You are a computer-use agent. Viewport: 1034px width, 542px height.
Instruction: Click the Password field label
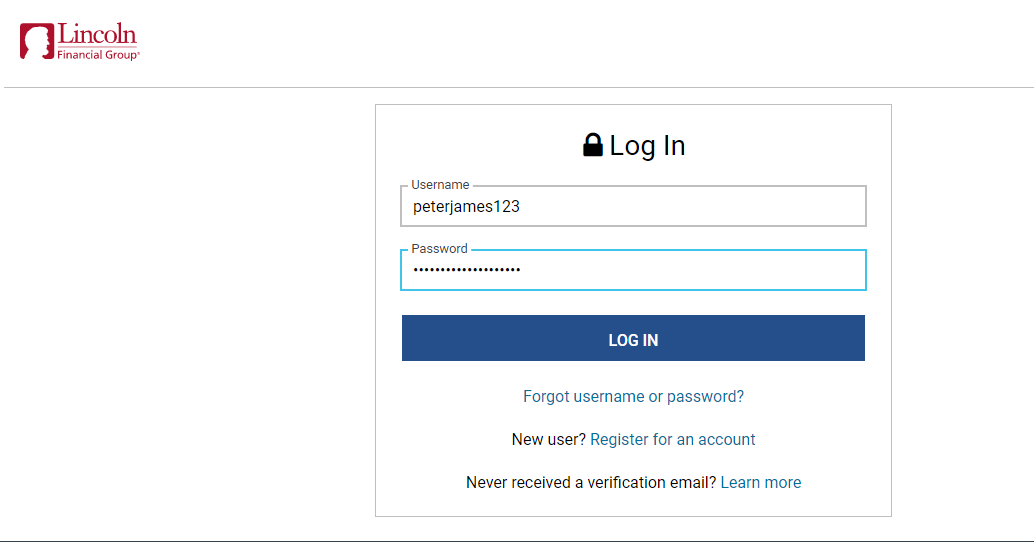pos(439,248)
